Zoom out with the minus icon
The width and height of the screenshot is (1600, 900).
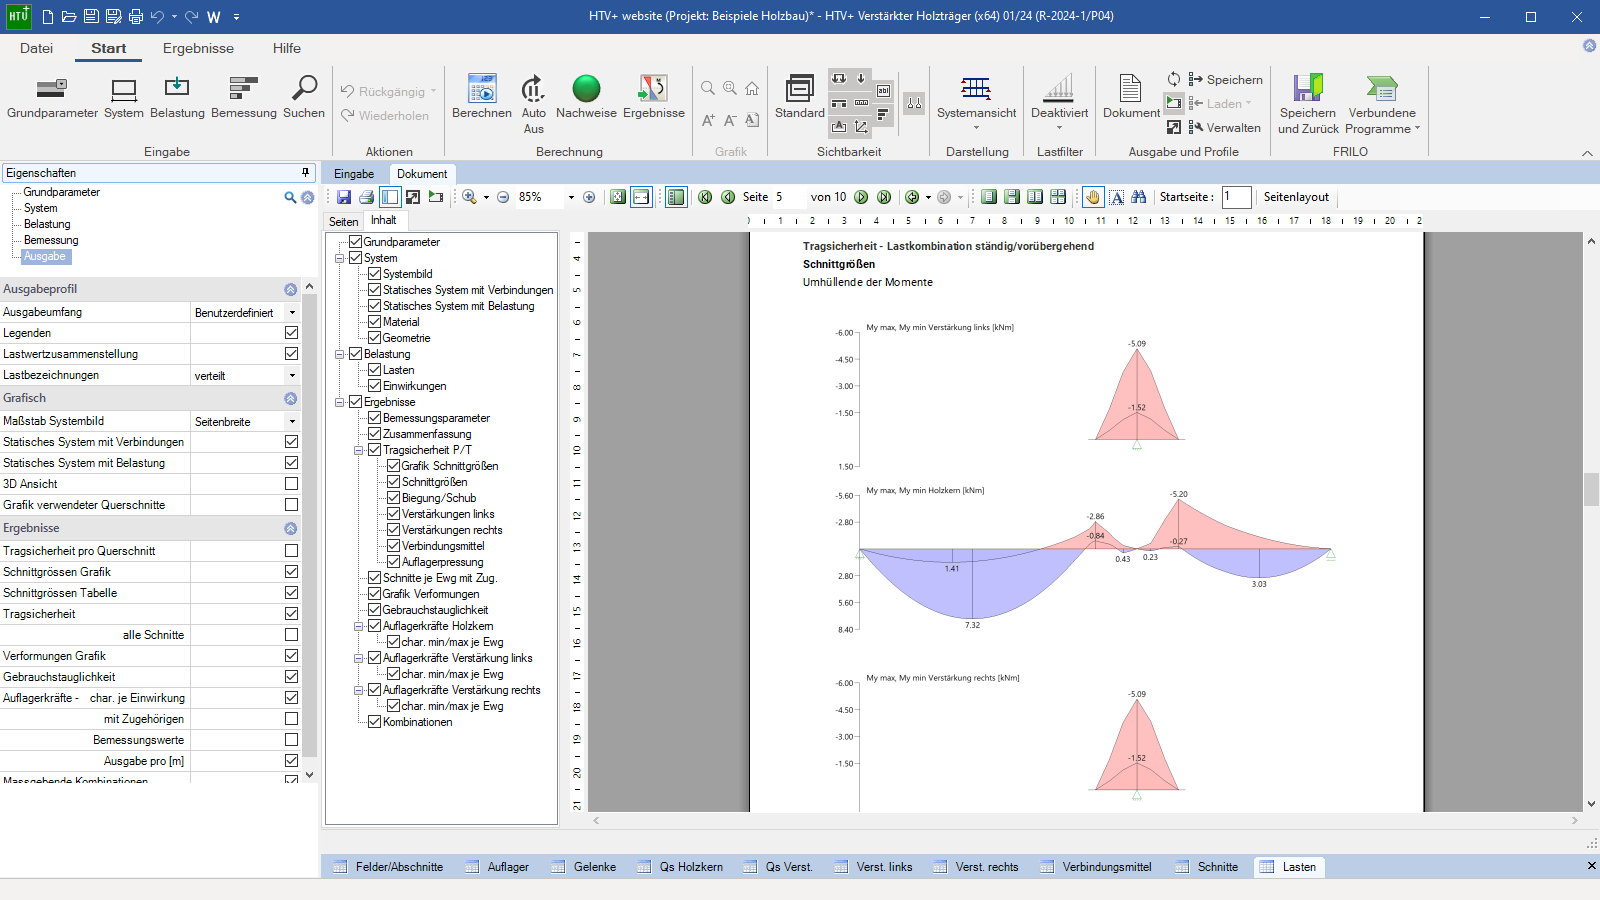pos(503,197)
